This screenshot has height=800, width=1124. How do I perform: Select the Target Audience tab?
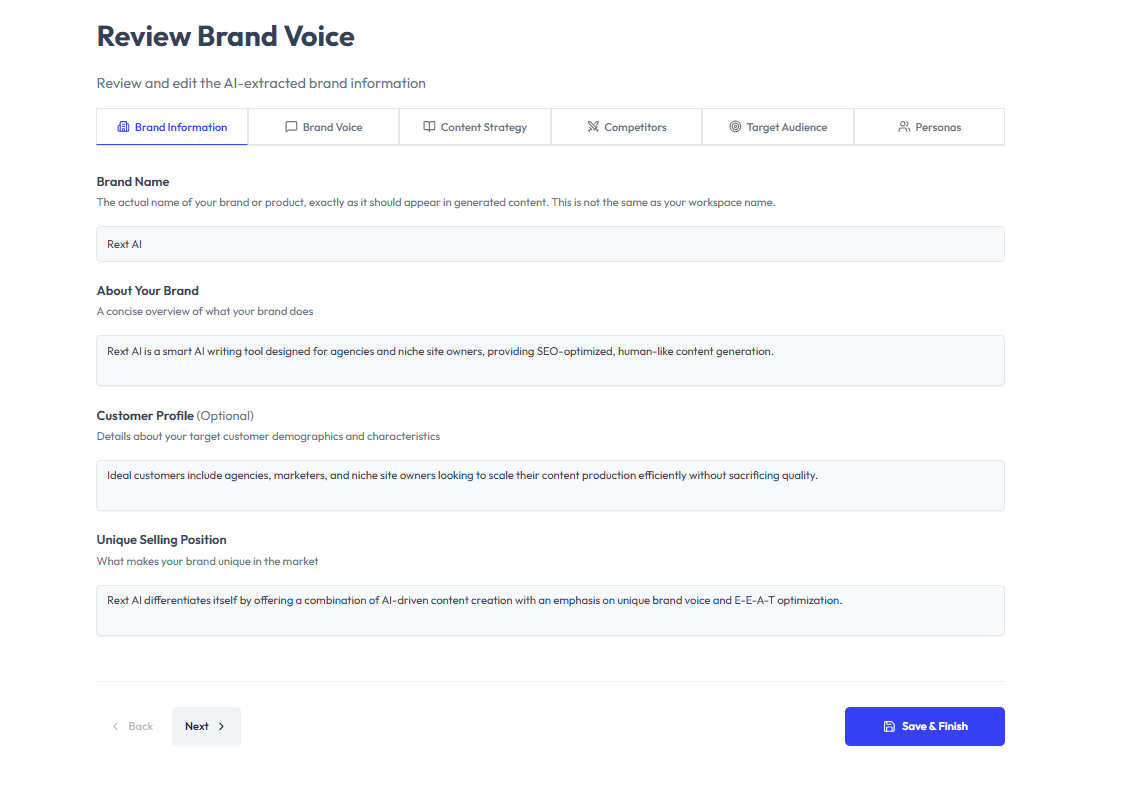coord(778,127)
